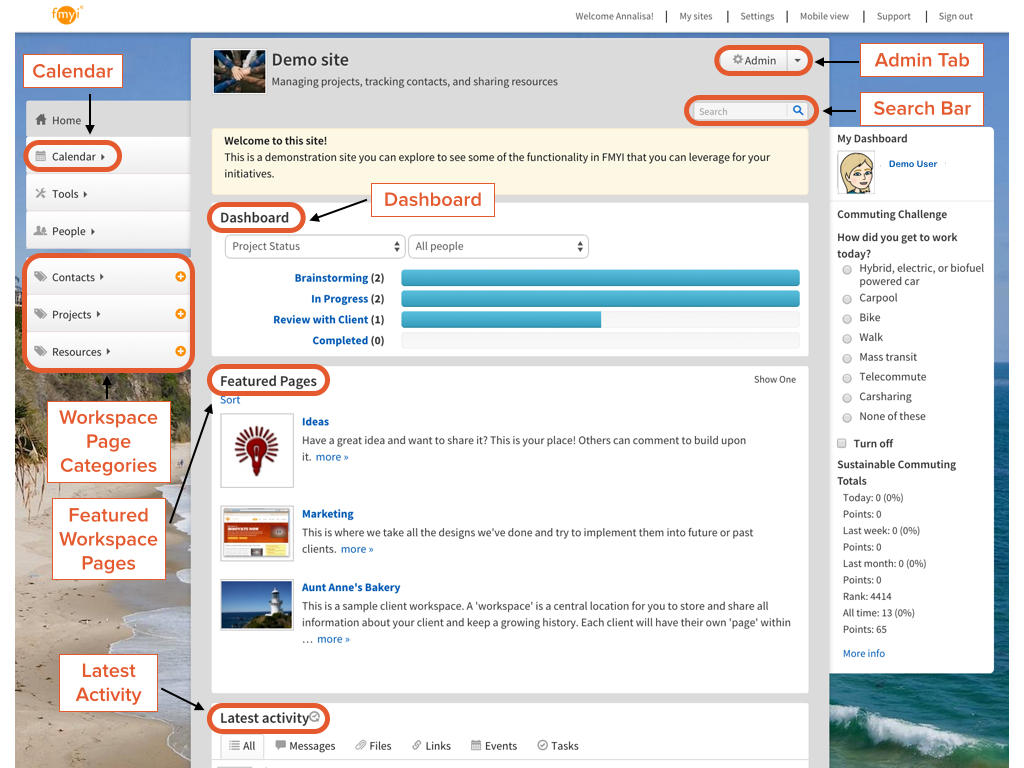Image resolution: width=1024 pixels, height=768 pixels.
Task: Click the FMYI logo
Action: (67, 14)
